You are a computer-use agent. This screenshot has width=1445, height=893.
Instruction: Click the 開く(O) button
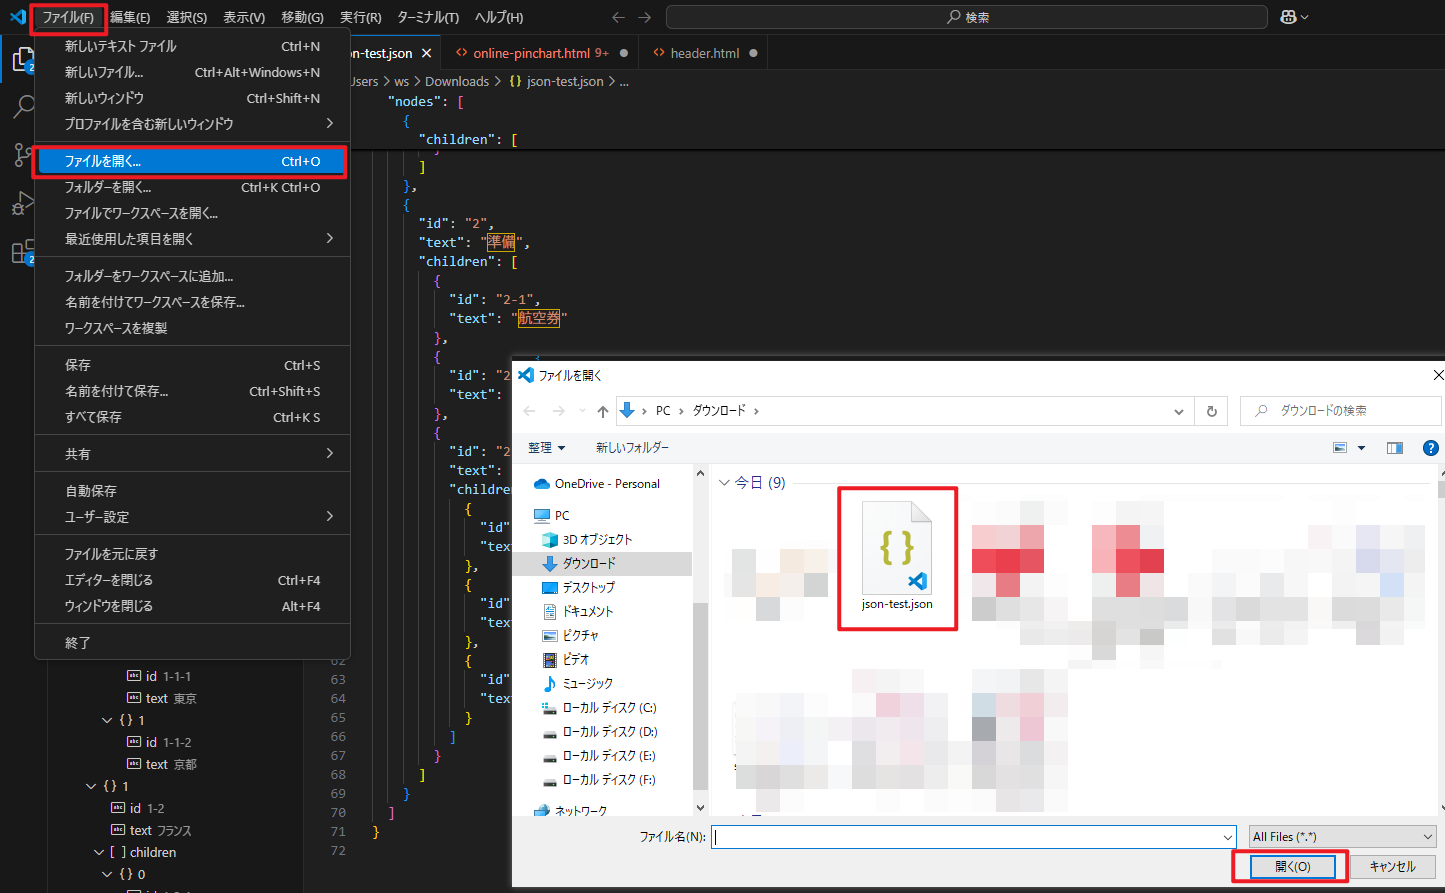[x=1292, y=866]
